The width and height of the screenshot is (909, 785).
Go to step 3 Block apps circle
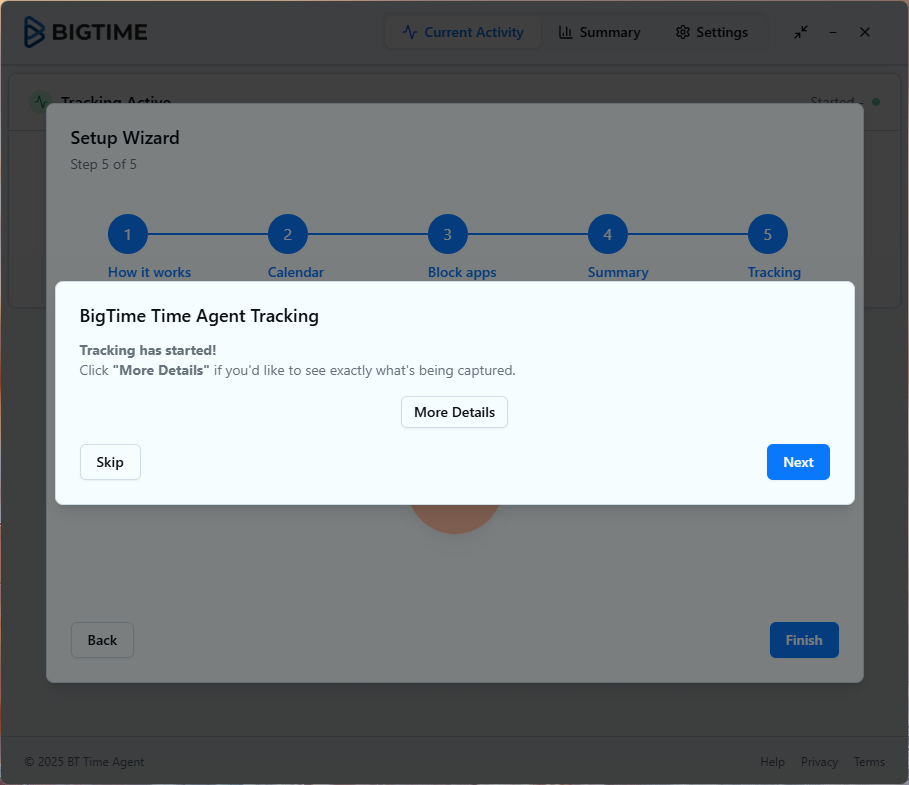coord(448,235)
